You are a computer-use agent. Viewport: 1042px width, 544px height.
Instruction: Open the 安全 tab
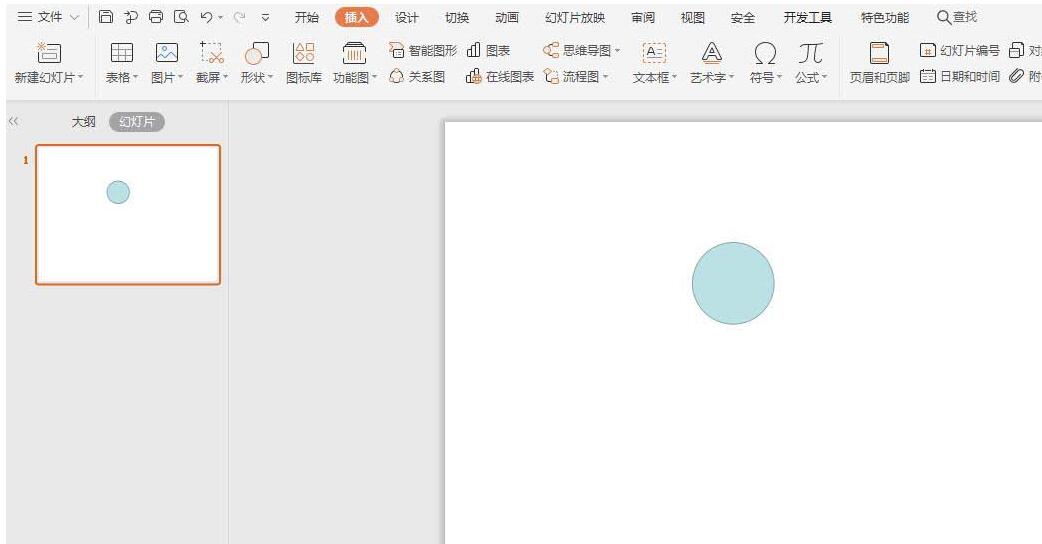click(742, 17)
